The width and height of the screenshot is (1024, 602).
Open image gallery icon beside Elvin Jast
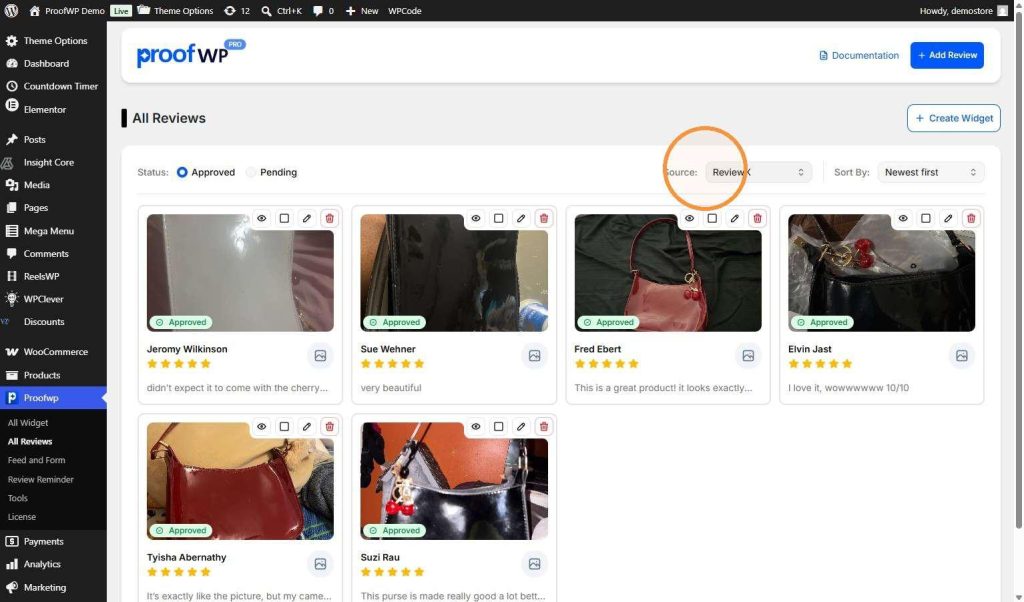tap(962, 356)
